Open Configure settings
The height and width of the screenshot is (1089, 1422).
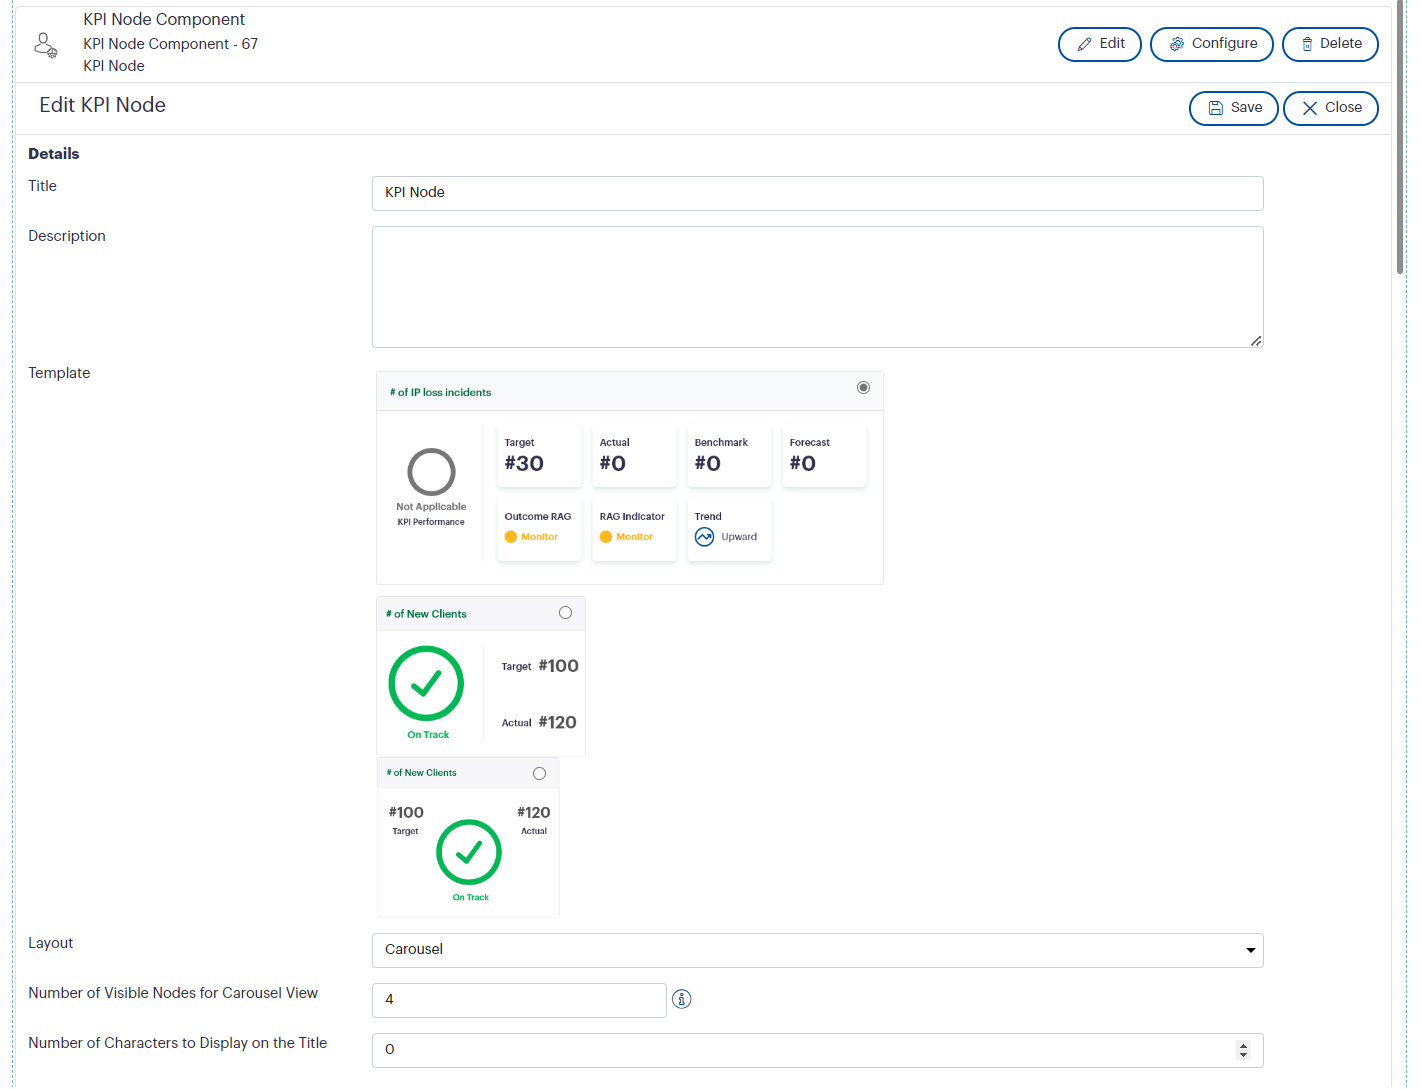1212,44
